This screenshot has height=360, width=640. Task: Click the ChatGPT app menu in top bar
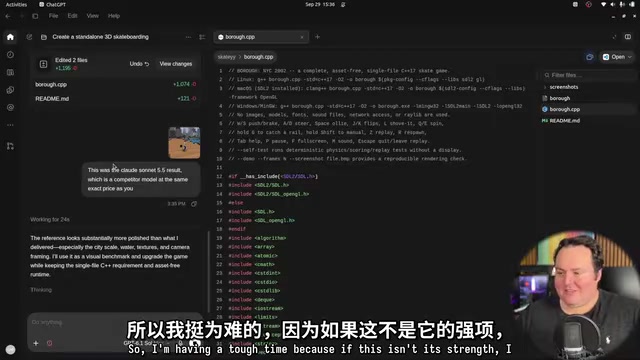(x=52, y=4)
